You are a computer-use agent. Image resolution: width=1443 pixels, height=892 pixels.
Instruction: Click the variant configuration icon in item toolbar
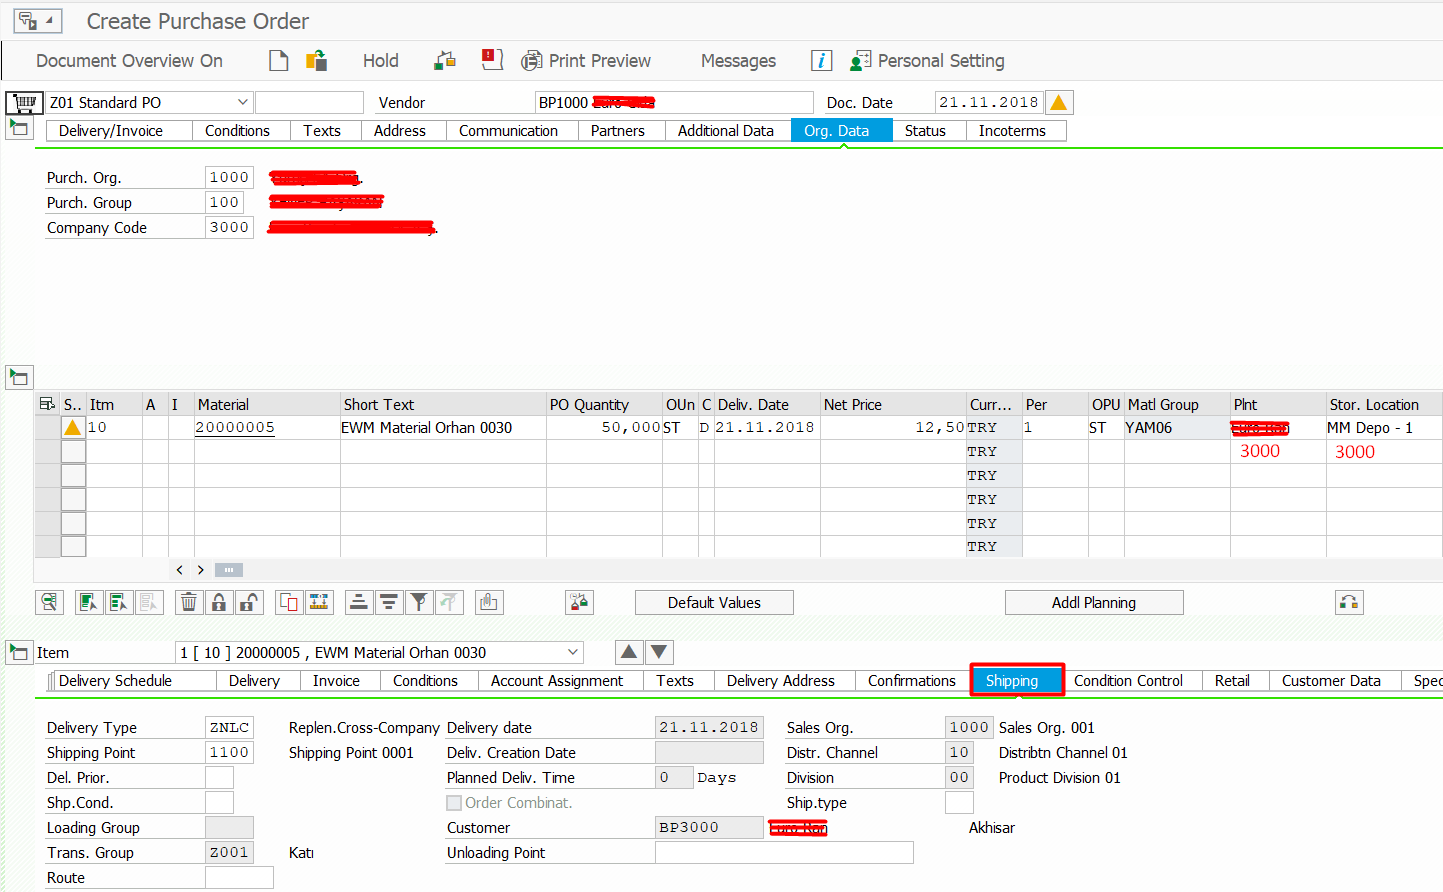319,602
